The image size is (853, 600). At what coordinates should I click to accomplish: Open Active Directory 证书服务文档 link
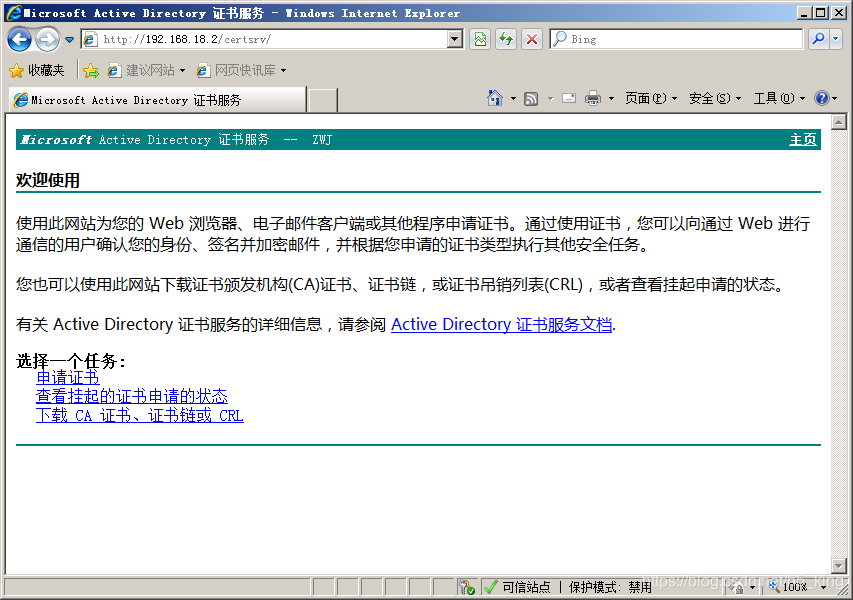(x=502, y=324)
